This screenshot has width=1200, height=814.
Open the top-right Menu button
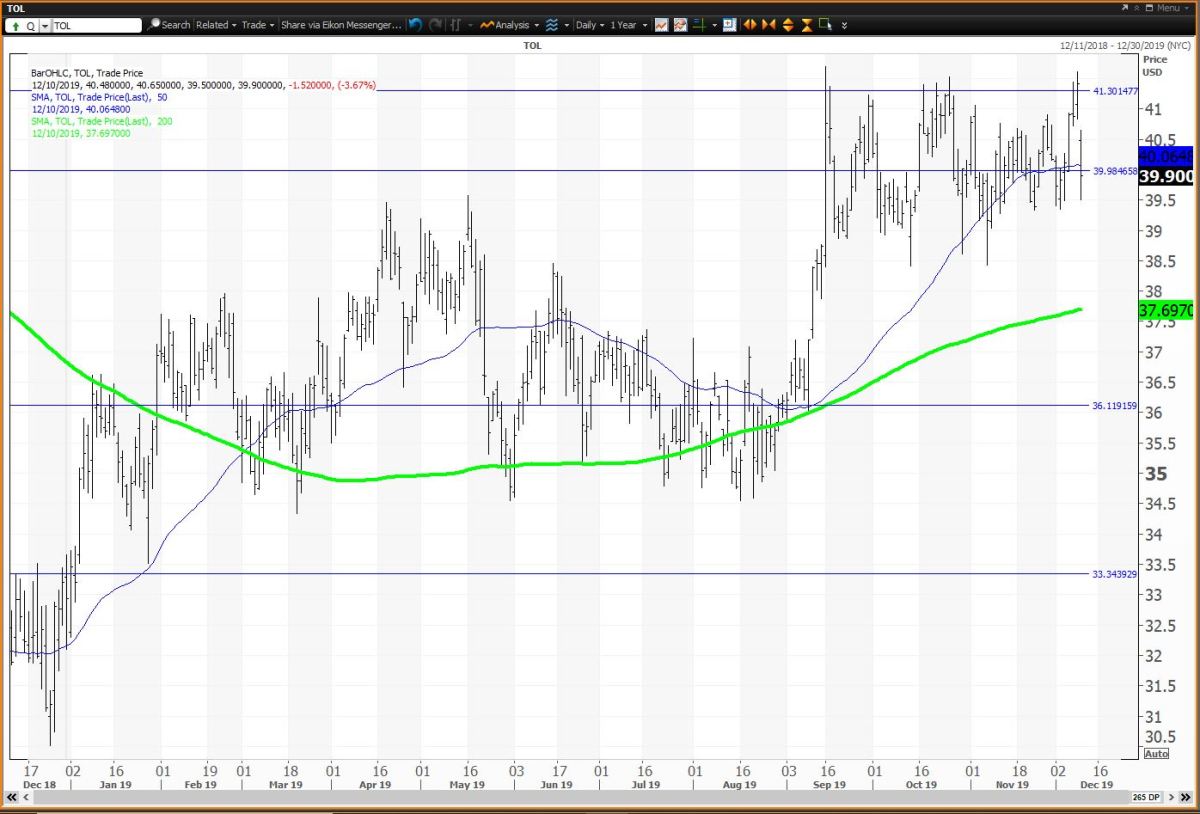(1167, 7)
